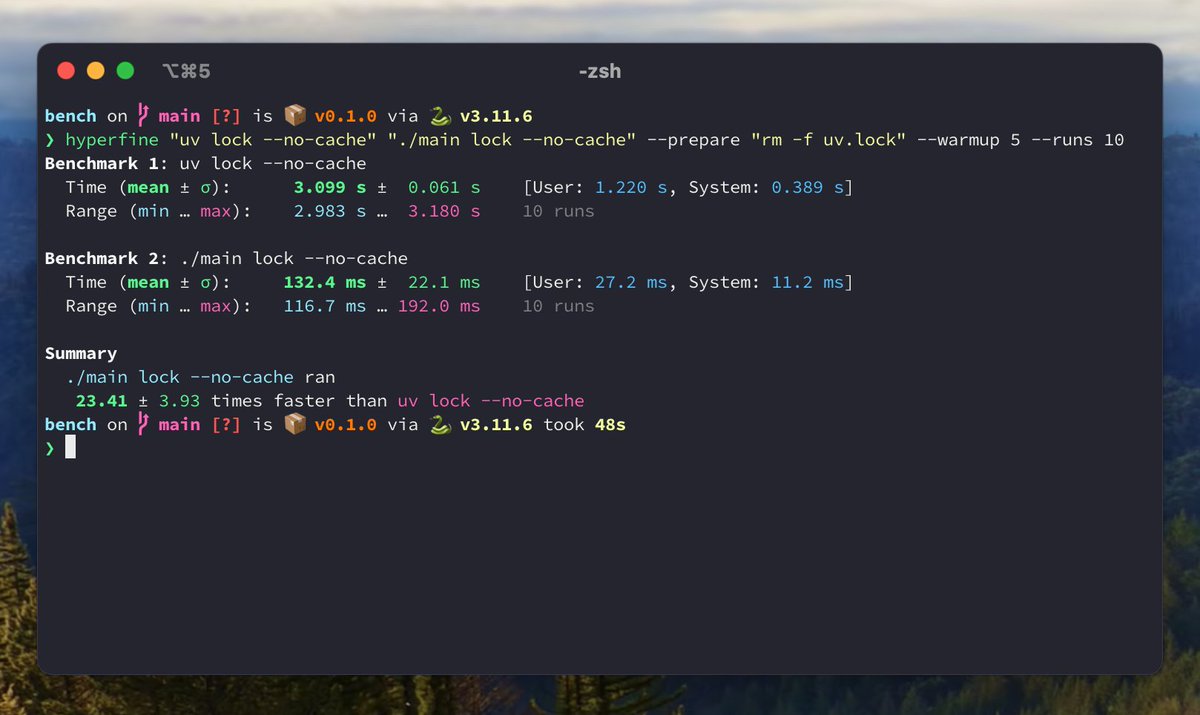
Task: Click the maximum value 192.0 ms
Action: [x=439, y=306]
